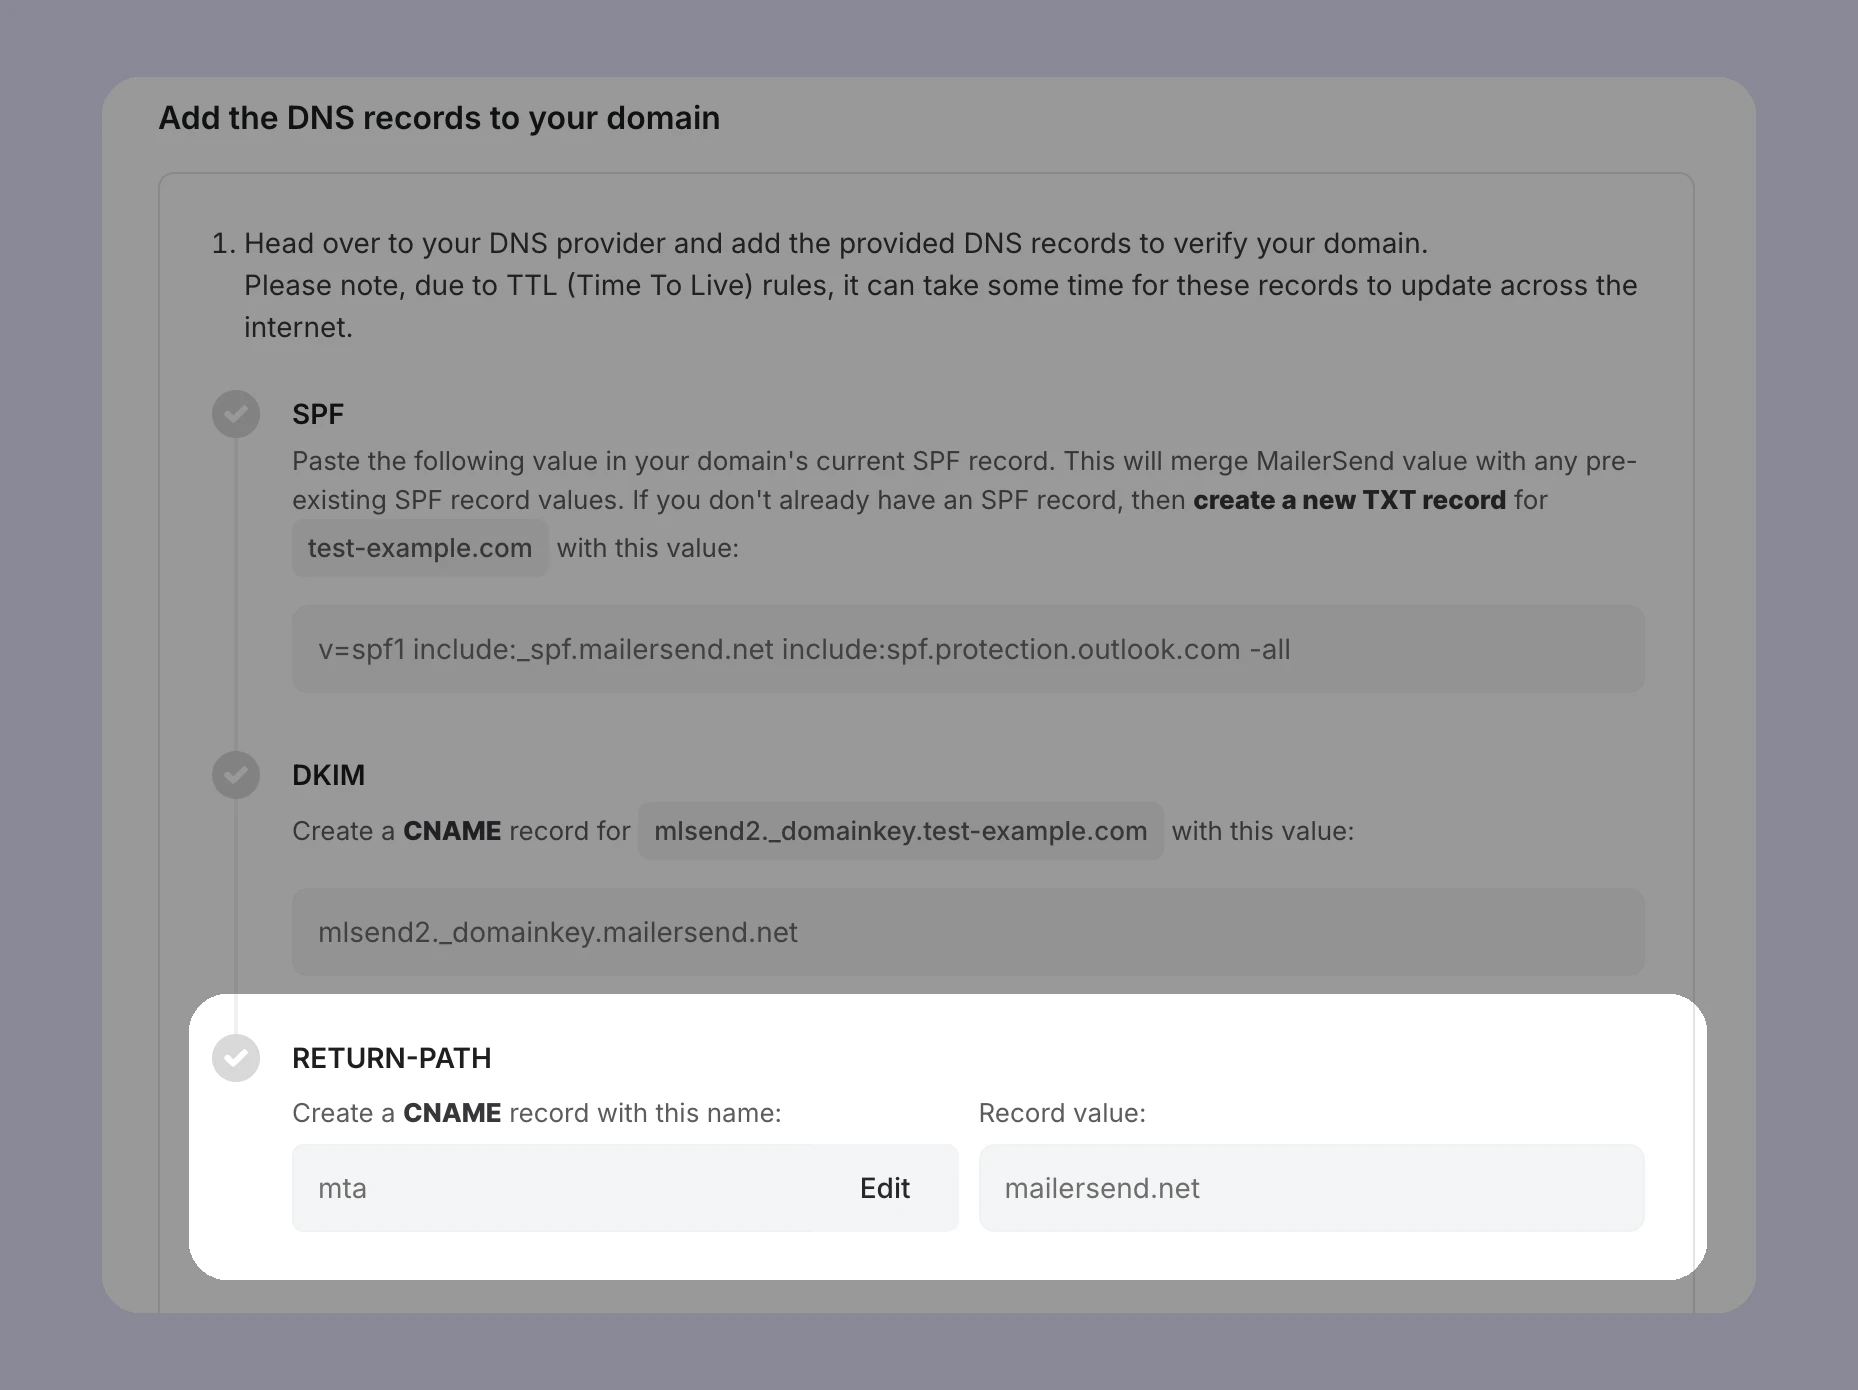The image size is (1858, 1390).
Task: Expand the SPF record section
Action: tap(317, 413)
